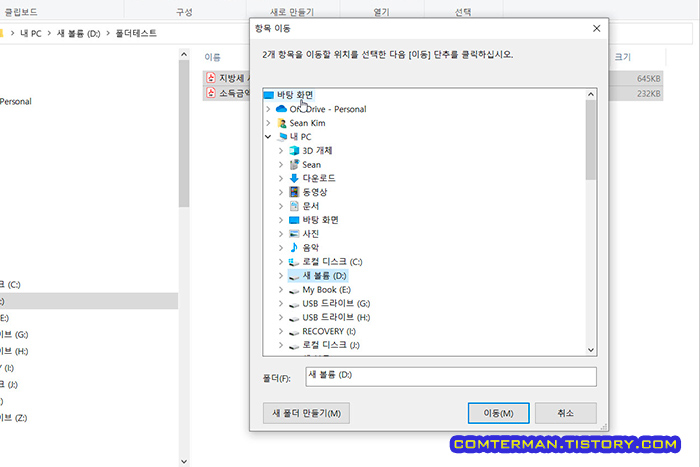Select the Sean Kim tree label
Viewport: 700px width, 467px height.
click(307, 123)
